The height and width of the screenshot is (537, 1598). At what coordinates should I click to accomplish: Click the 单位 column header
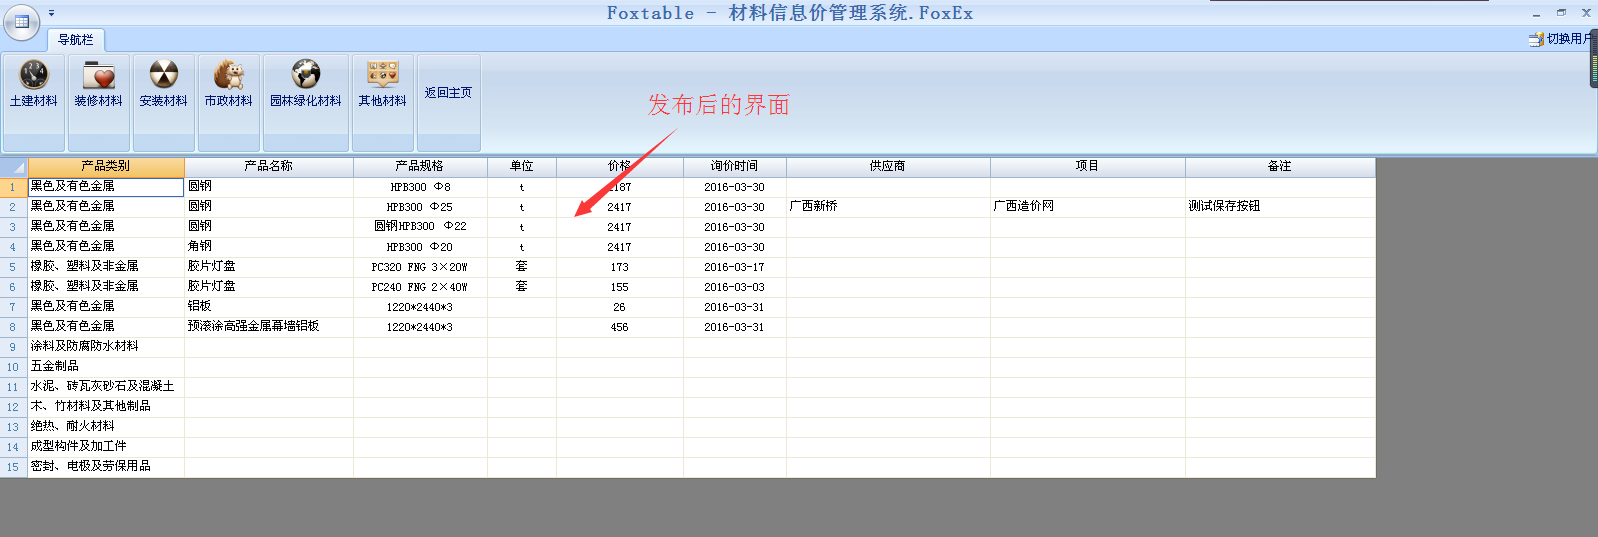click(x=522, y=166)
